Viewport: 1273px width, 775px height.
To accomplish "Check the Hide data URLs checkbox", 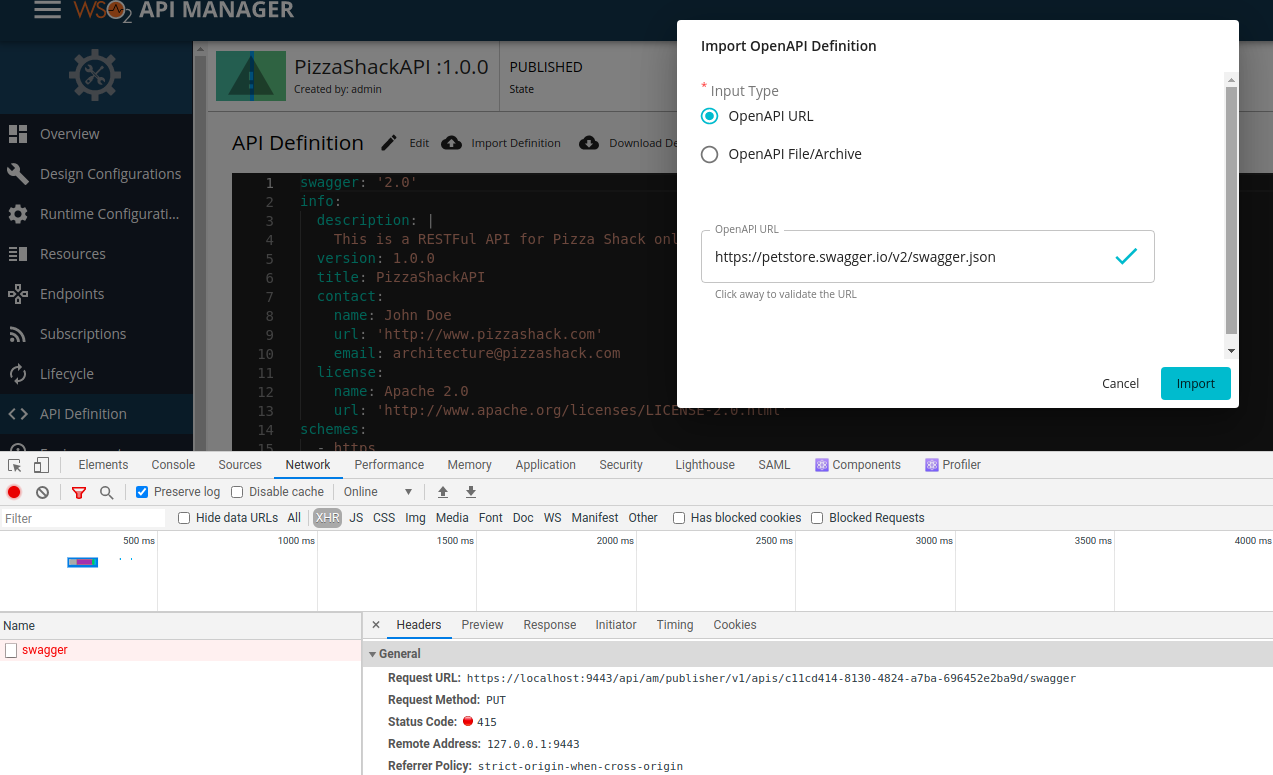I will [184, 518].
